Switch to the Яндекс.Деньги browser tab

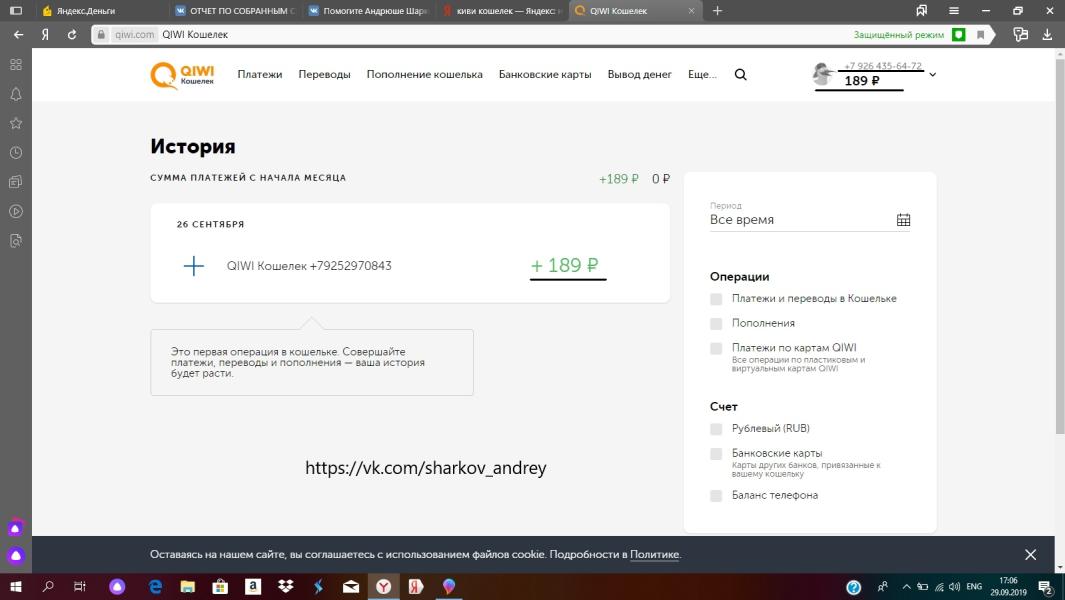click(x=101, y=11)
